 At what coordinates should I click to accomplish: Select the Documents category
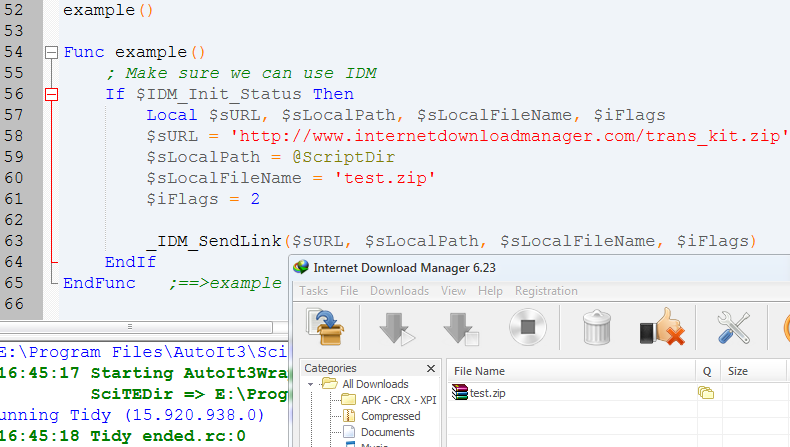click(x=387, y=432)
